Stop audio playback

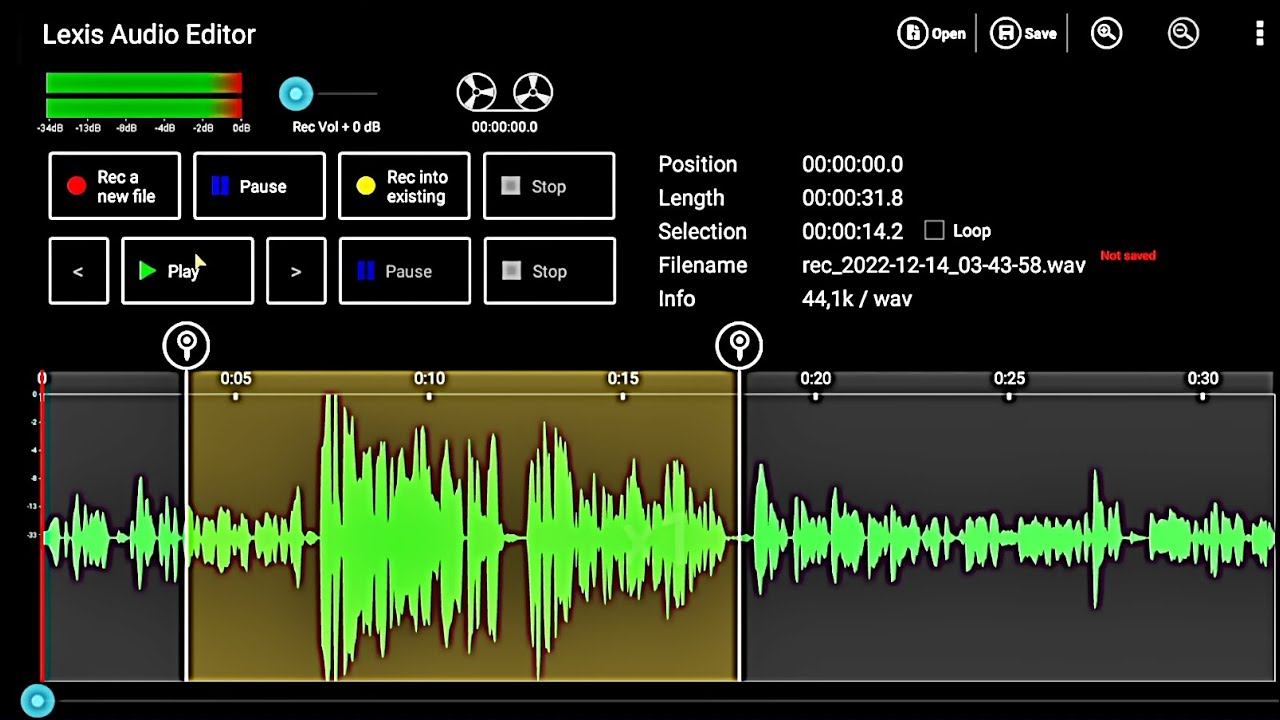(x=549, y=271)
